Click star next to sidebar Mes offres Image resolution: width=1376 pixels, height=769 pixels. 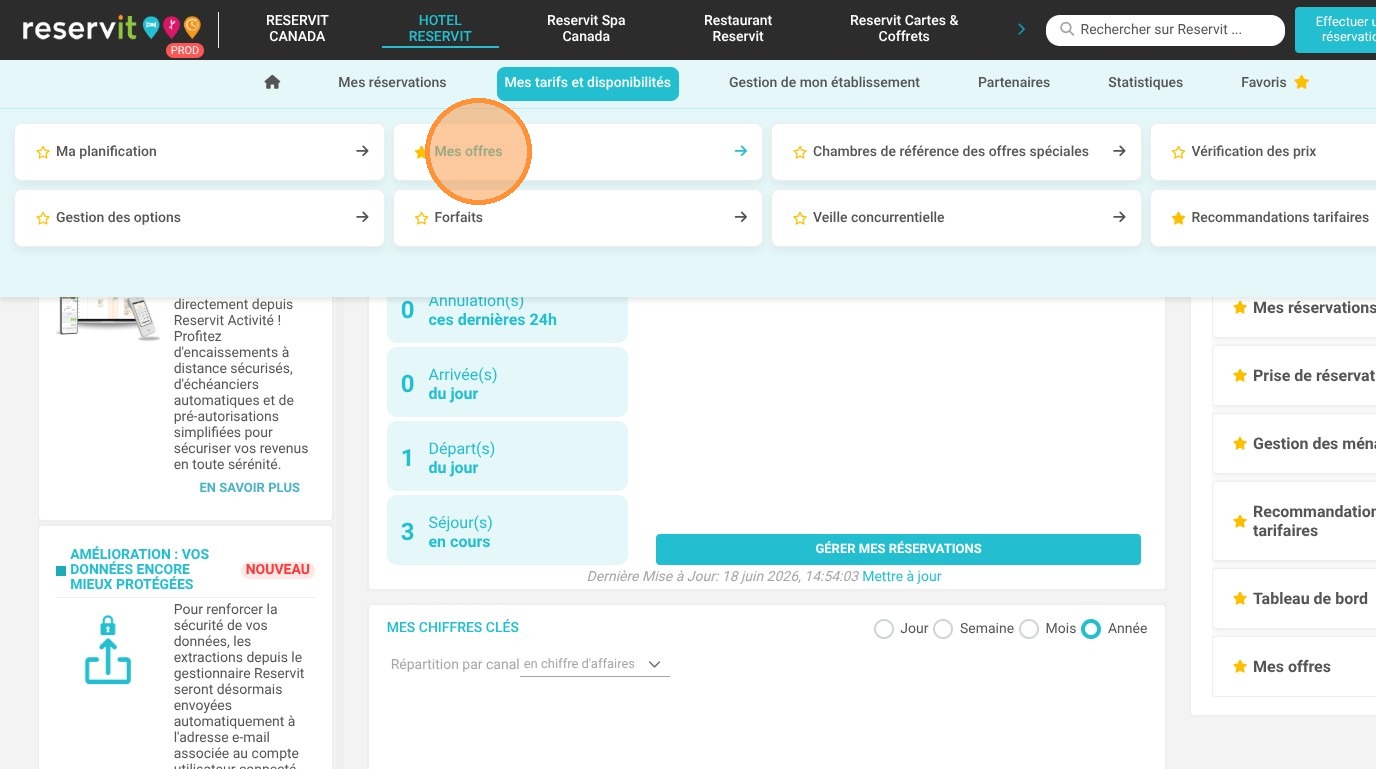[x=1240, y=667]
